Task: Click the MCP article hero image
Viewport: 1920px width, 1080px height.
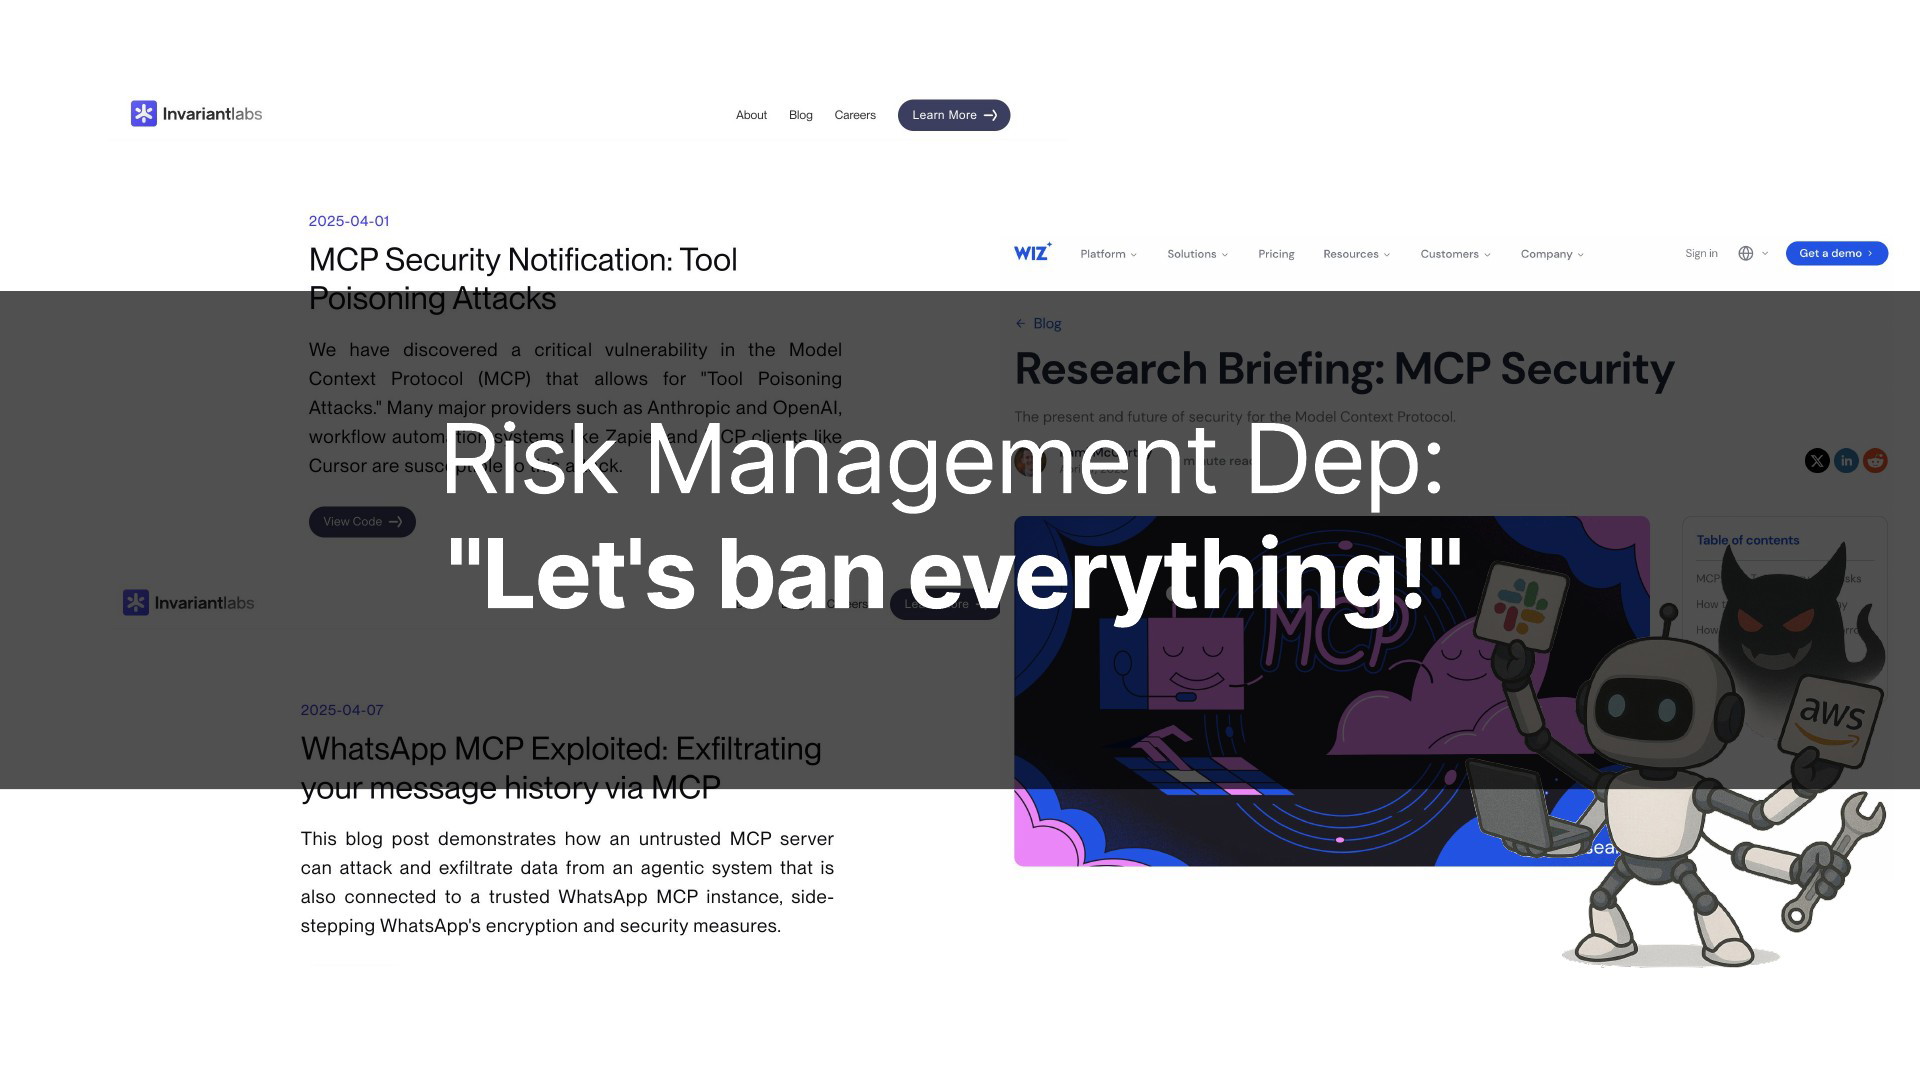Action: (1331, 691)
